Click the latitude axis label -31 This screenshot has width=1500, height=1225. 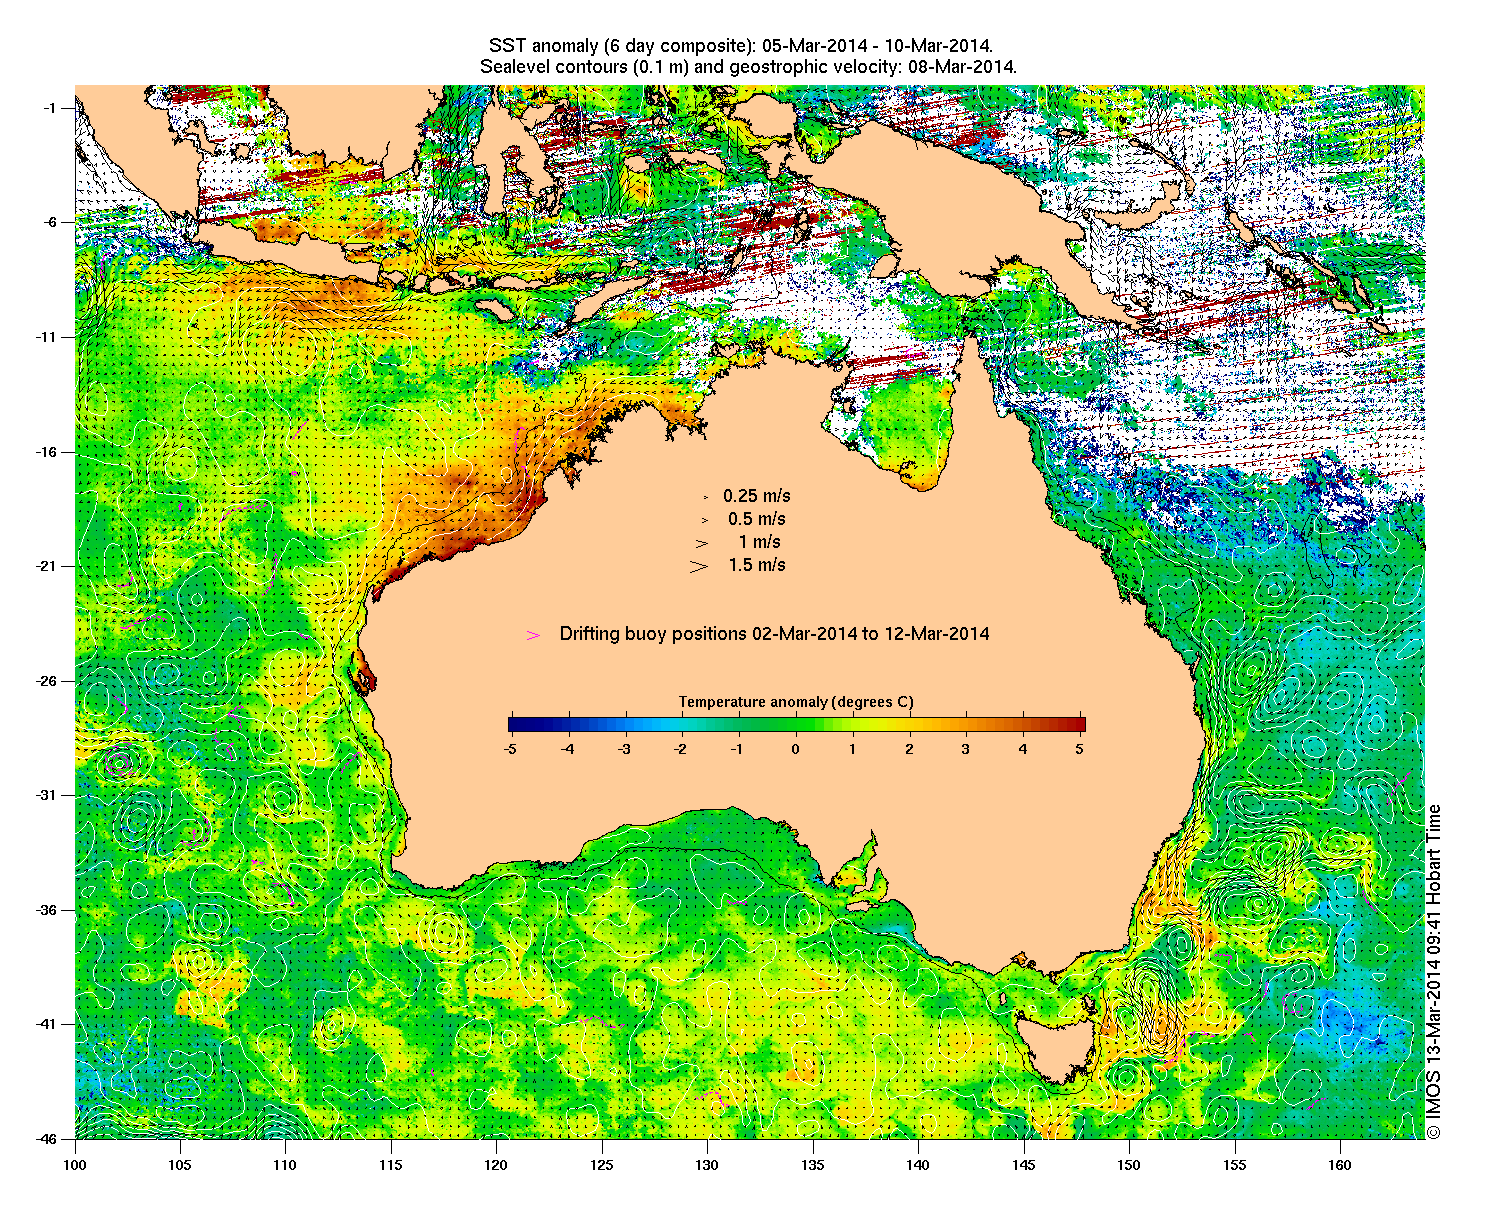(48, 795)
